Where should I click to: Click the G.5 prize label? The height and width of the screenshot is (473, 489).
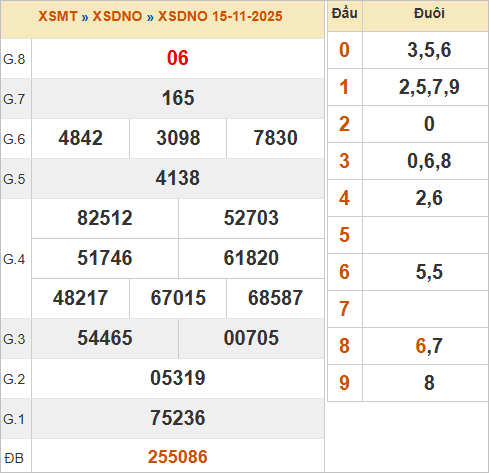click(14, 179)
